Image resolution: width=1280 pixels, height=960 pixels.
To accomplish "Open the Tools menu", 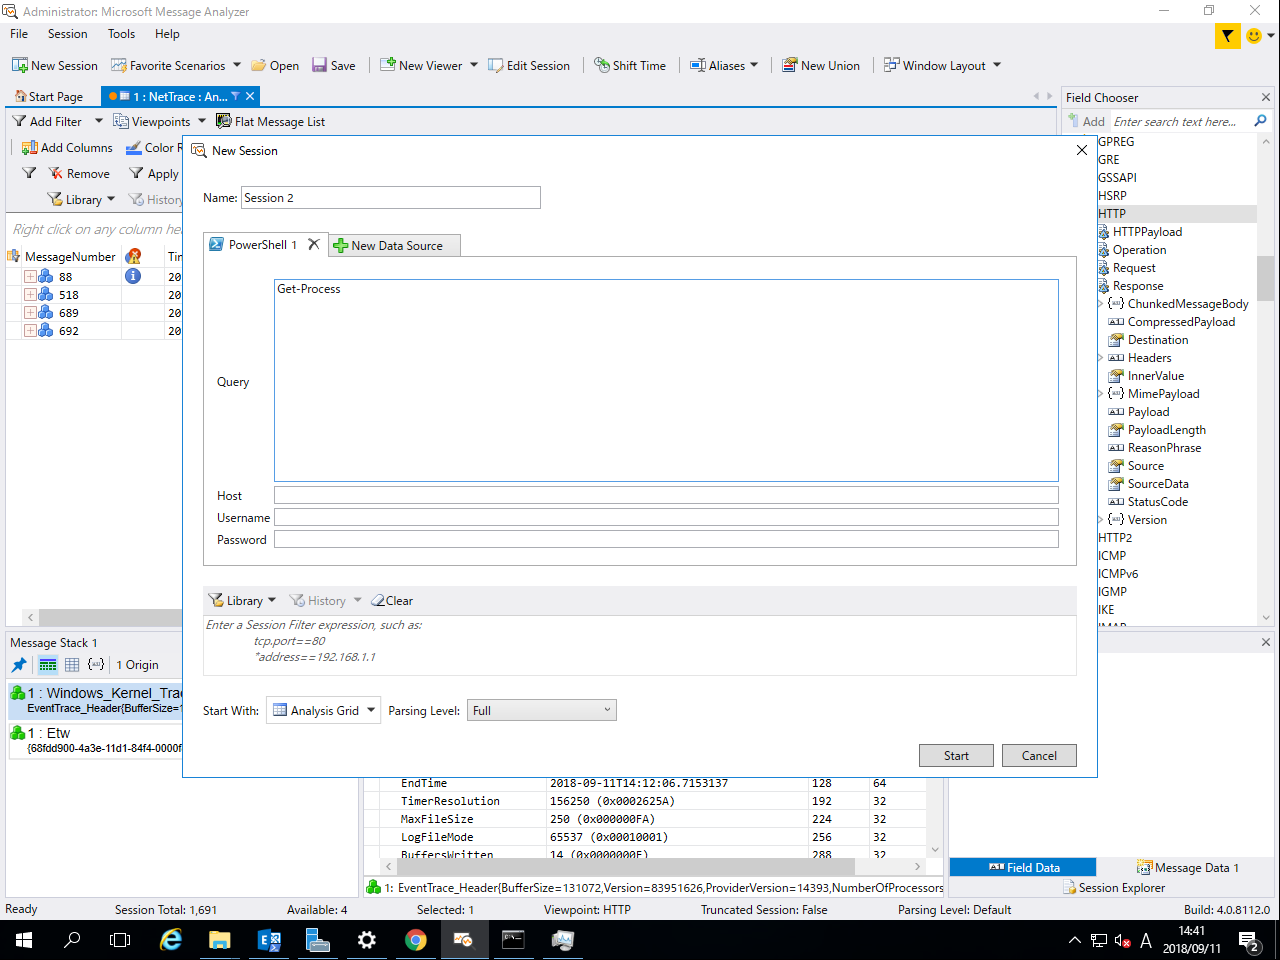I will click(x=120, y=33).
